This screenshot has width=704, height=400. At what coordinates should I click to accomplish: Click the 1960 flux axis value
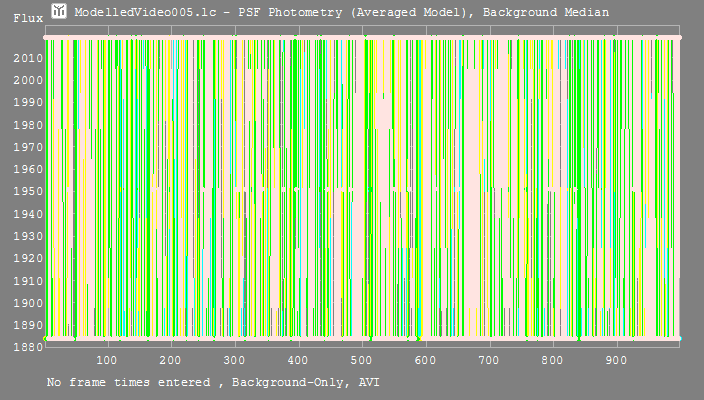click(x=28, y=169)
